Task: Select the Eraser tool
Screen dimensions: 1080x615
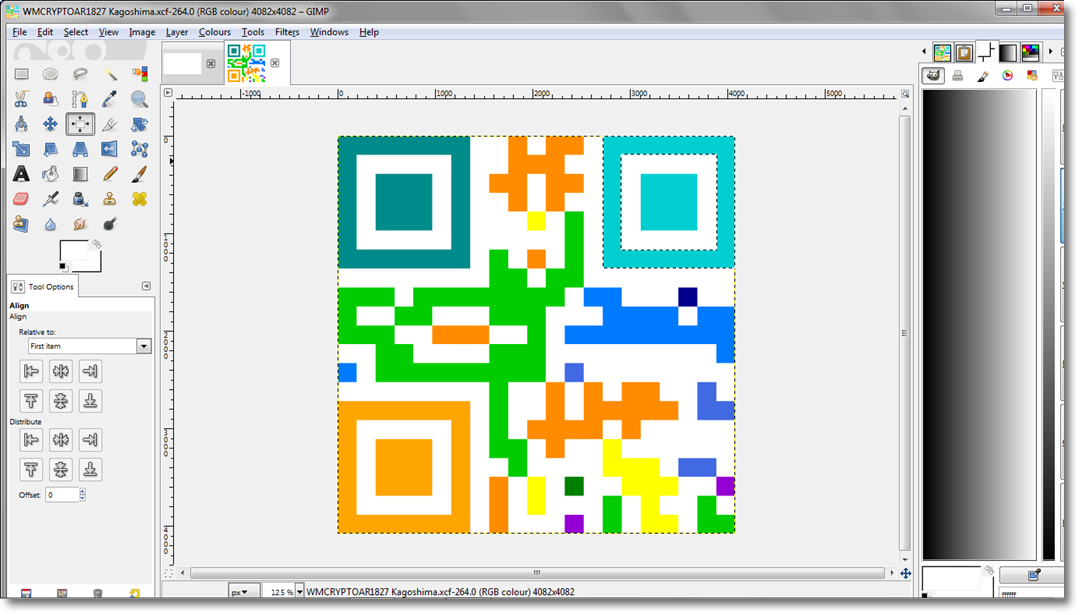Action: click(21, 199)
